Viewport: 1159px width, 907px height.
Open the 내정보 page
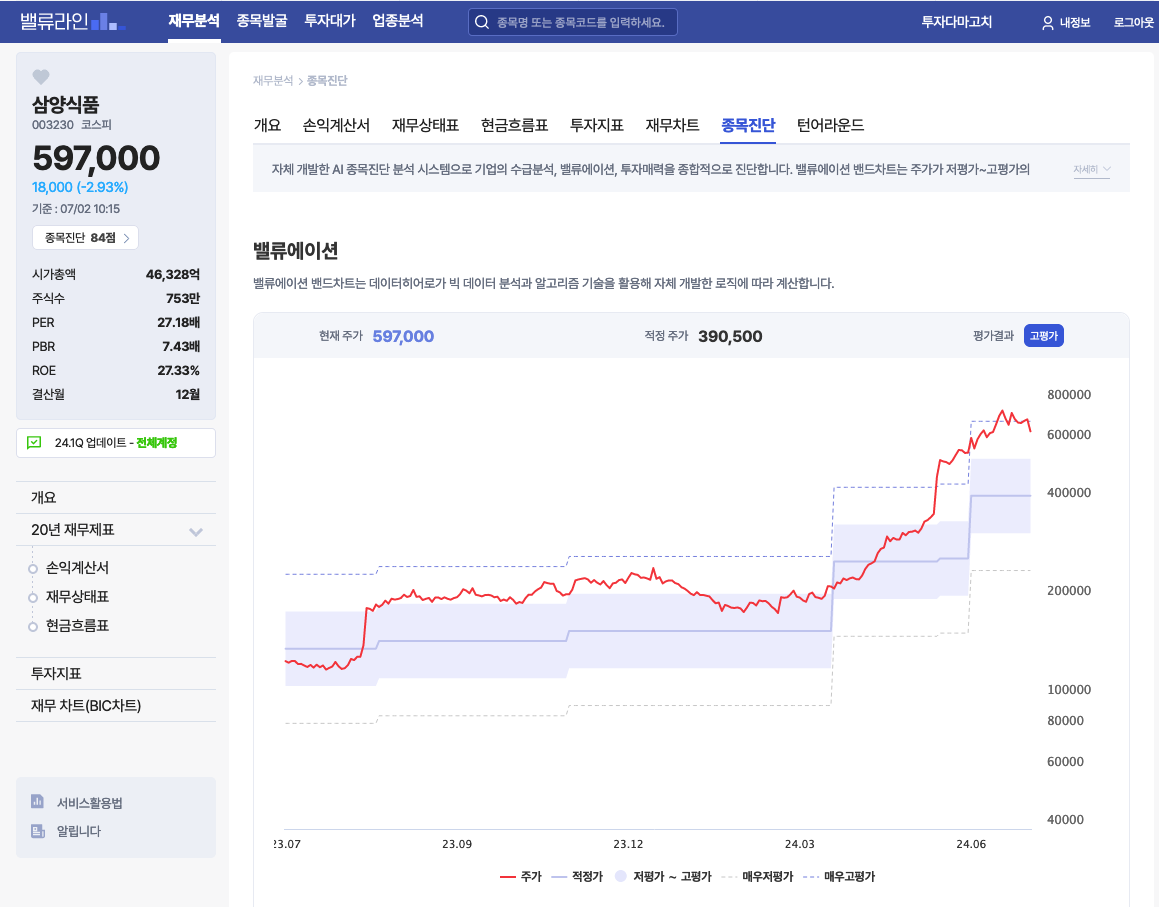click(1075, 23)
